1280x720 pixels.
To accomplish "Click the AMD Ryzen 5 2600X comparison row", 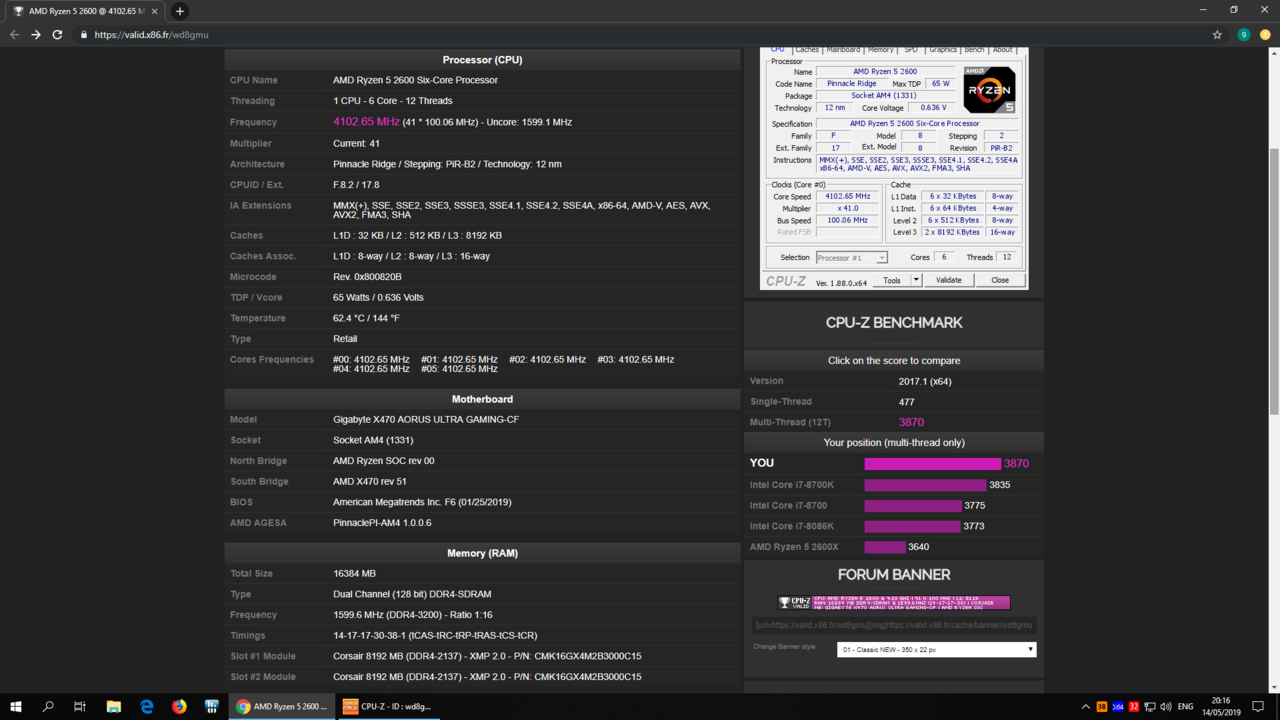I will [894, 547].
